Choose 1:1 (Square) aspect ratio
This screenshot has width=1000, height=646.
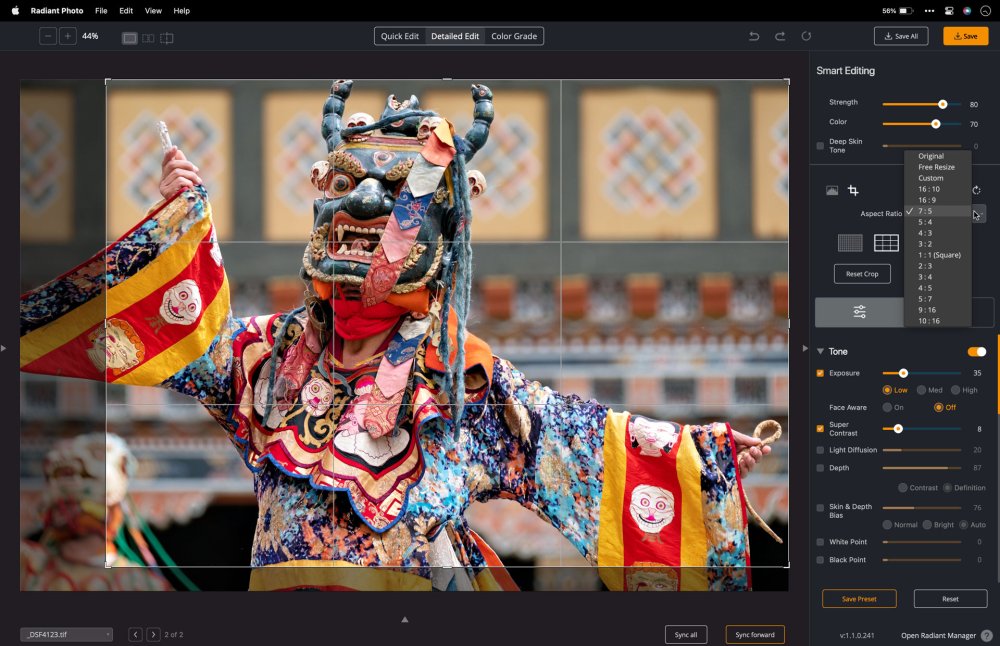[x=939, y=255]
